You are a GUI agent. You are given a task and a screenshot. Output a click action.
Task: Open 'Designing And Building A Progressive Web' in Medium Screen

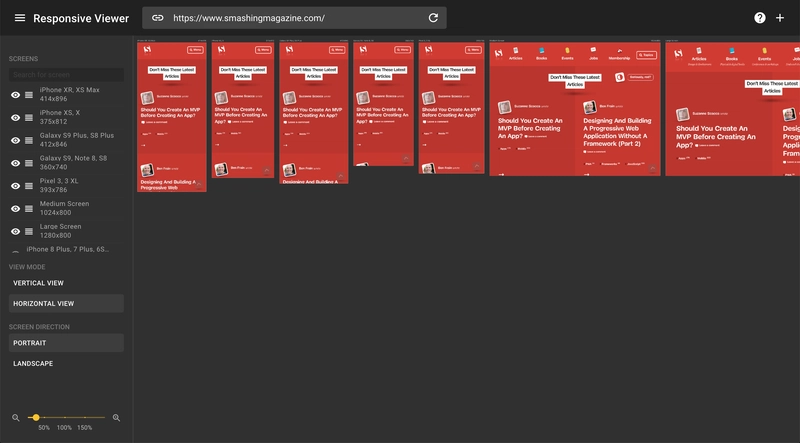(x=617, y=132)
